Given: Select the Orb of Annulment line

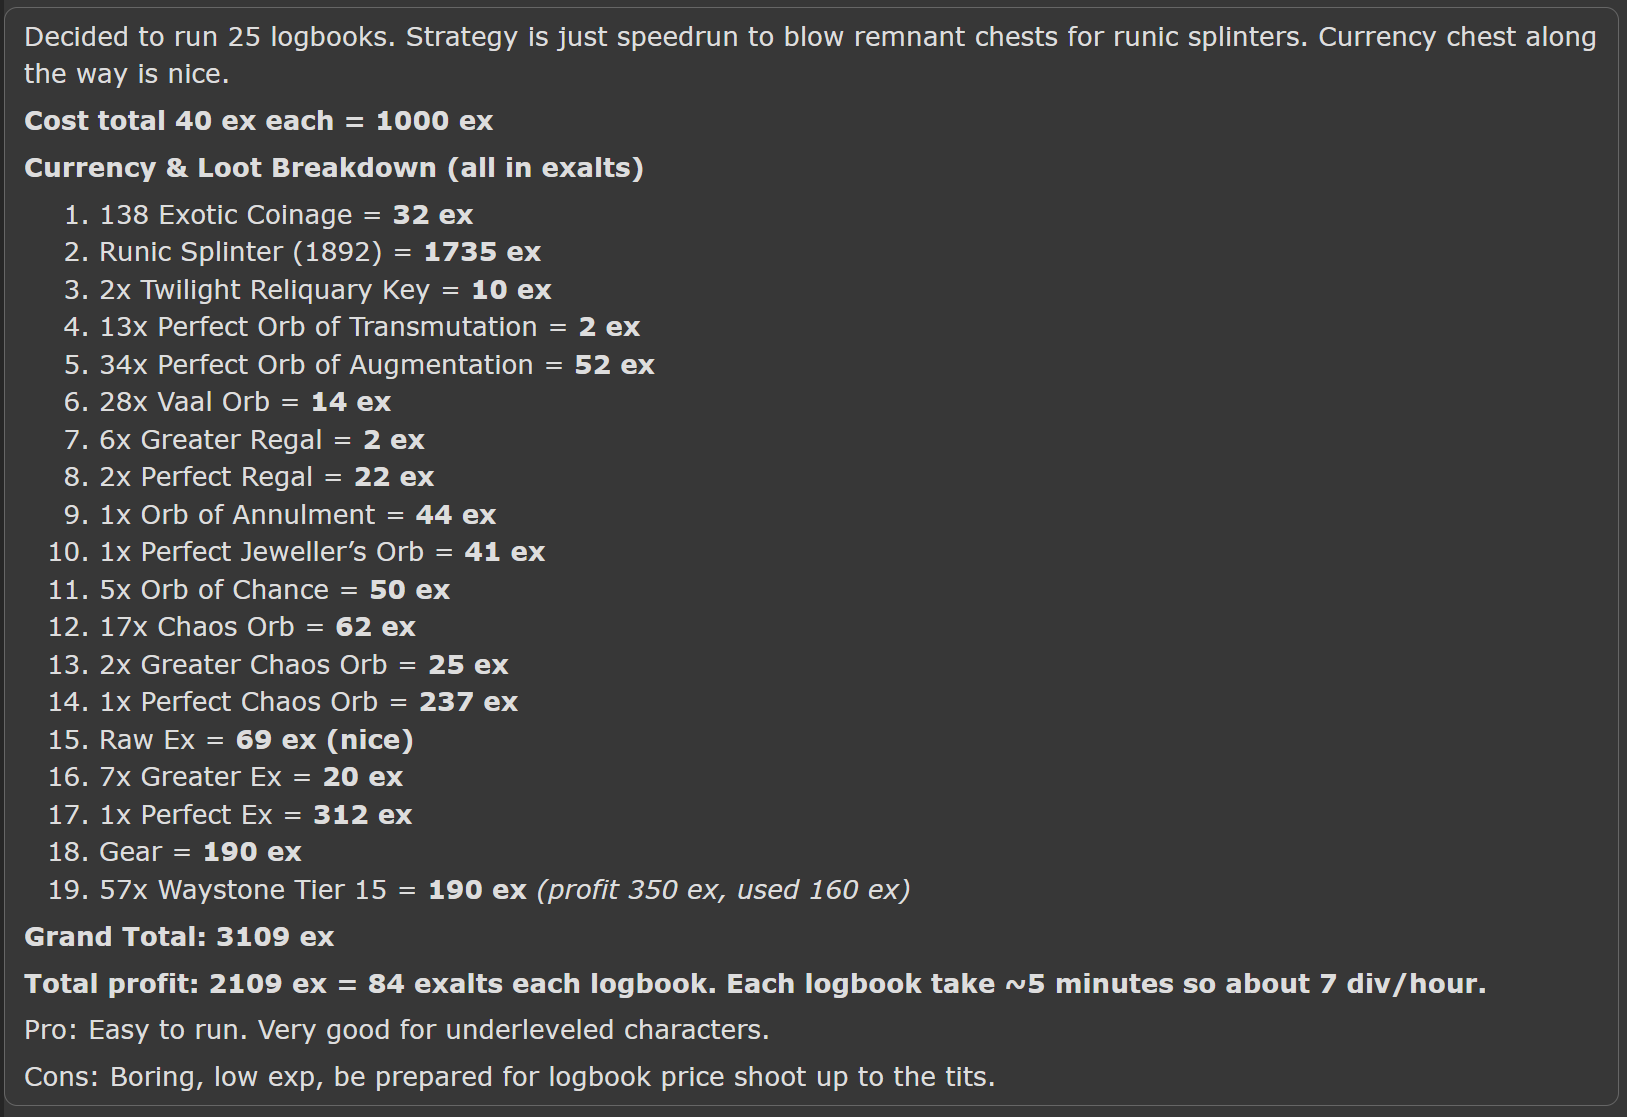Looking at the screenshot, I should (298, 515).
